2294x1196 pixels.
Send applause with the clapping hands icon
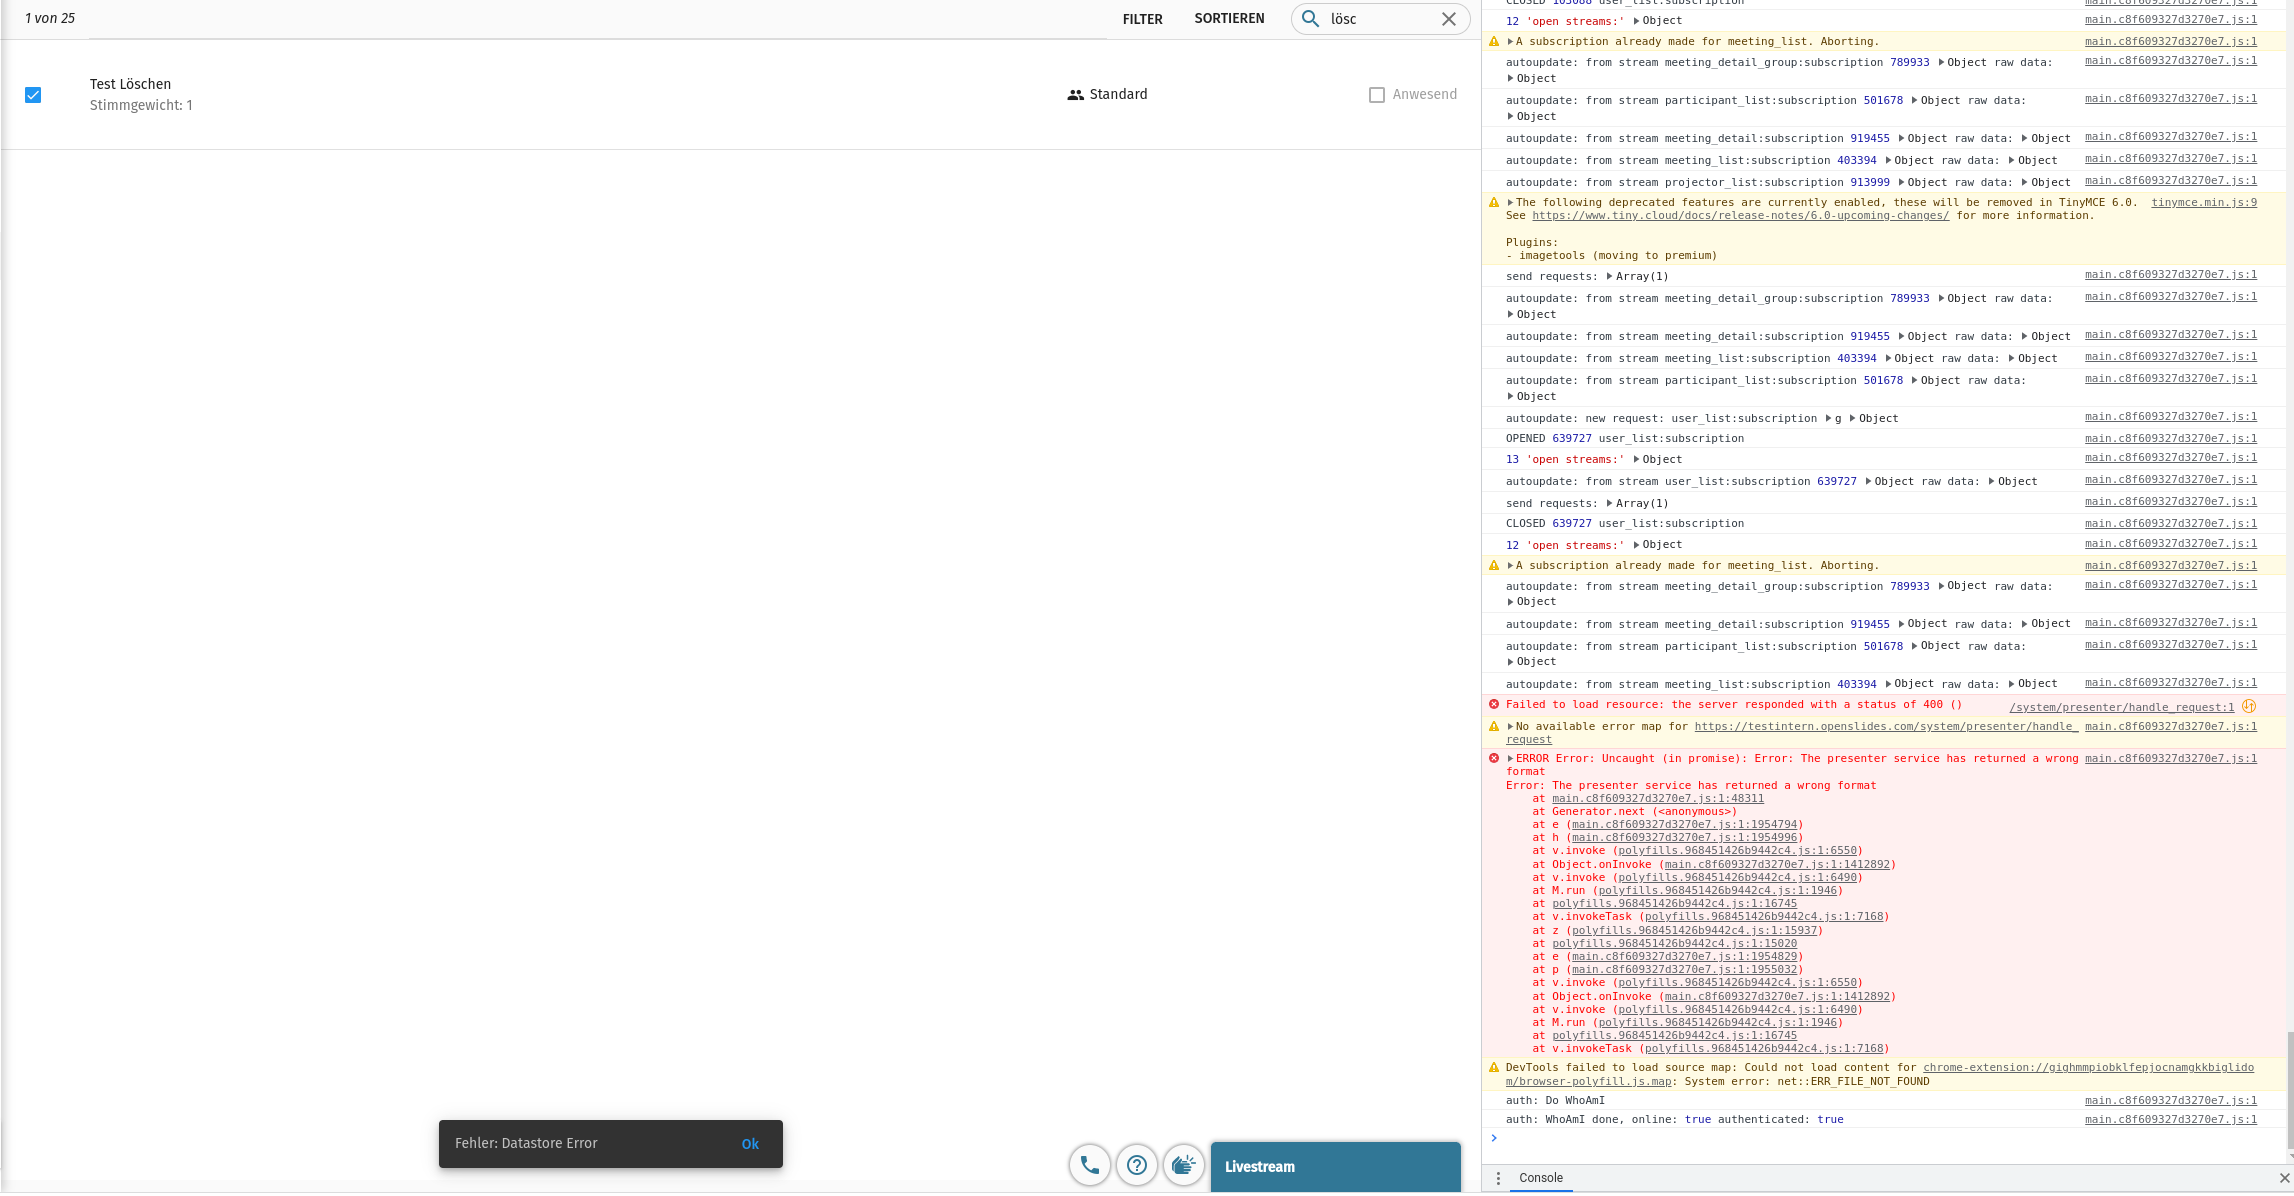[x=1184, y=1165]
